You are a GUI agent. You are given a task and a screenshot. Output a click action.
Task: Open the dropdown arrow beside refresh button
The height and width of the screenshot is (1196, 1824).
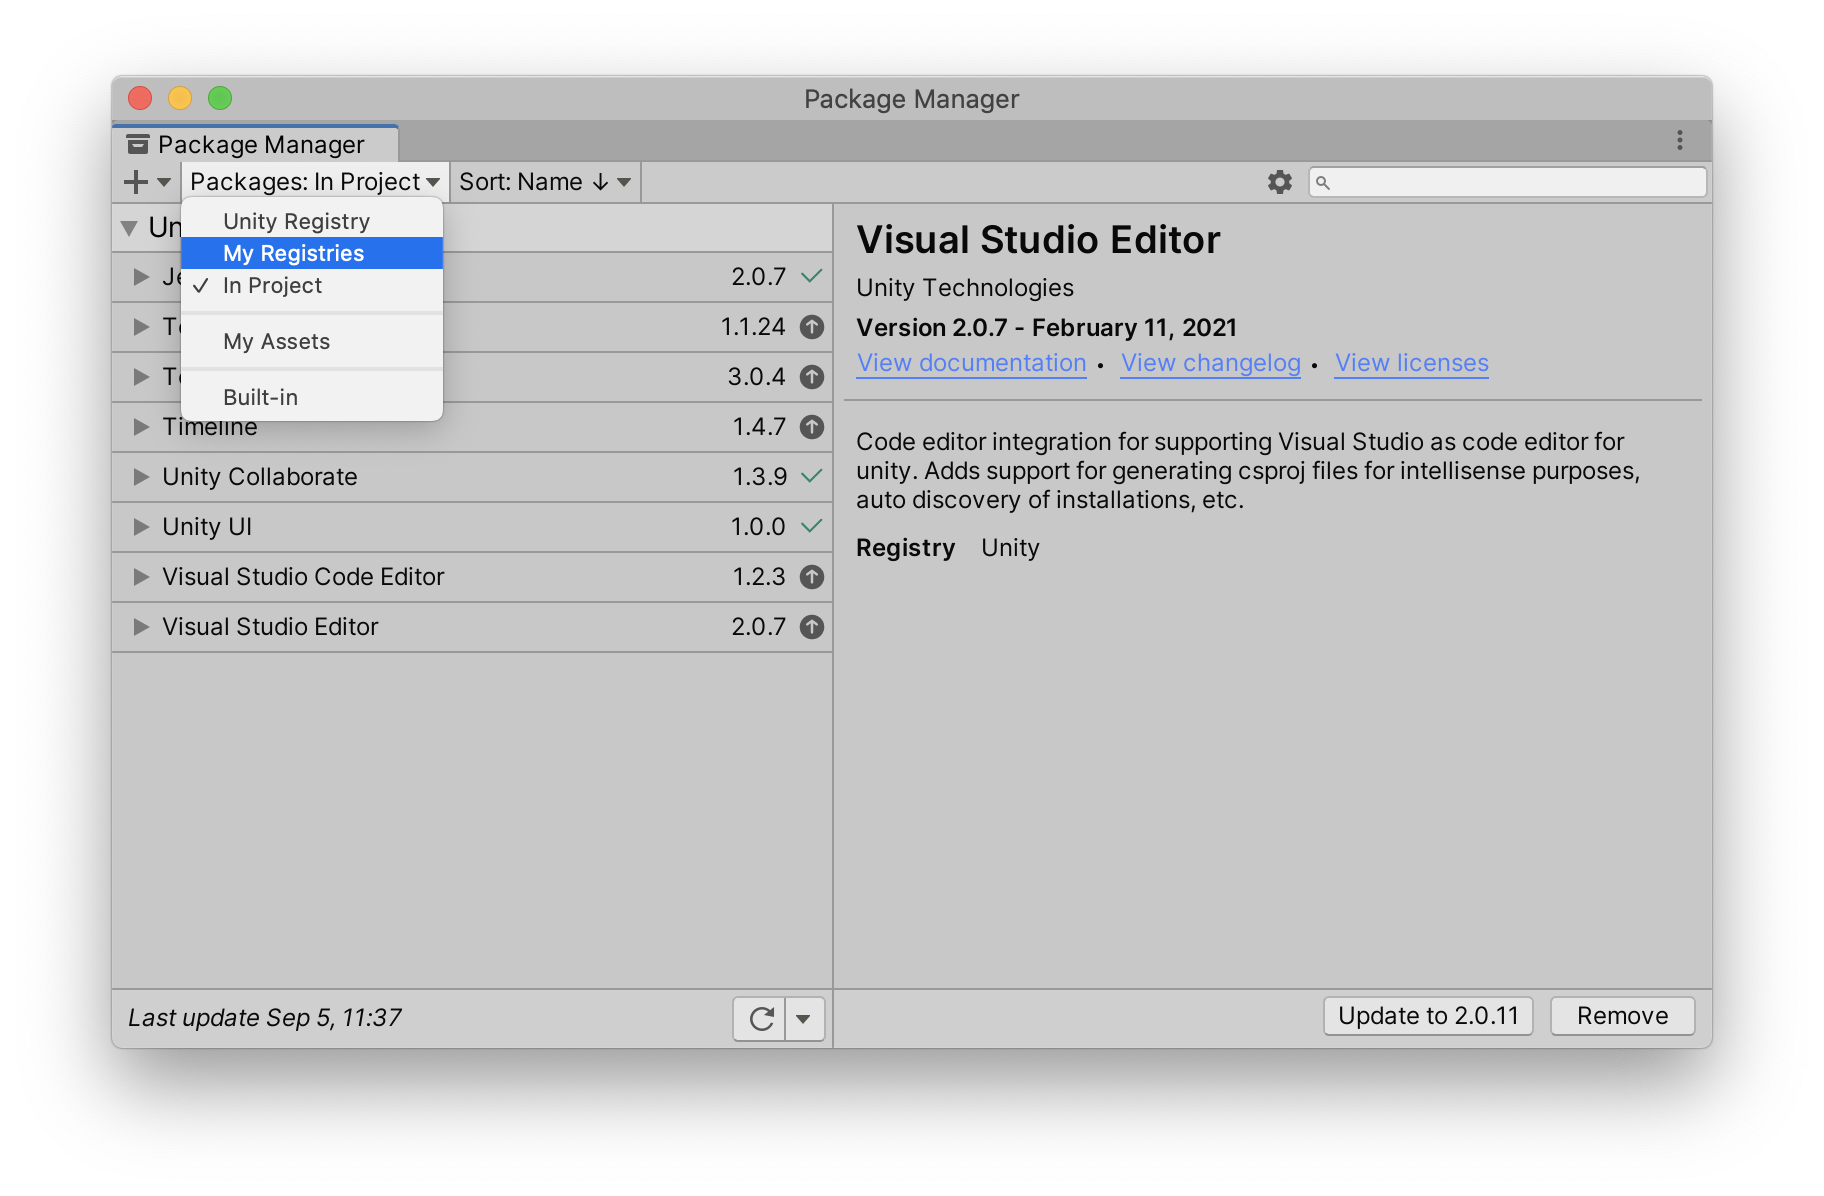pyautogui.click(x=804, y=1018)
